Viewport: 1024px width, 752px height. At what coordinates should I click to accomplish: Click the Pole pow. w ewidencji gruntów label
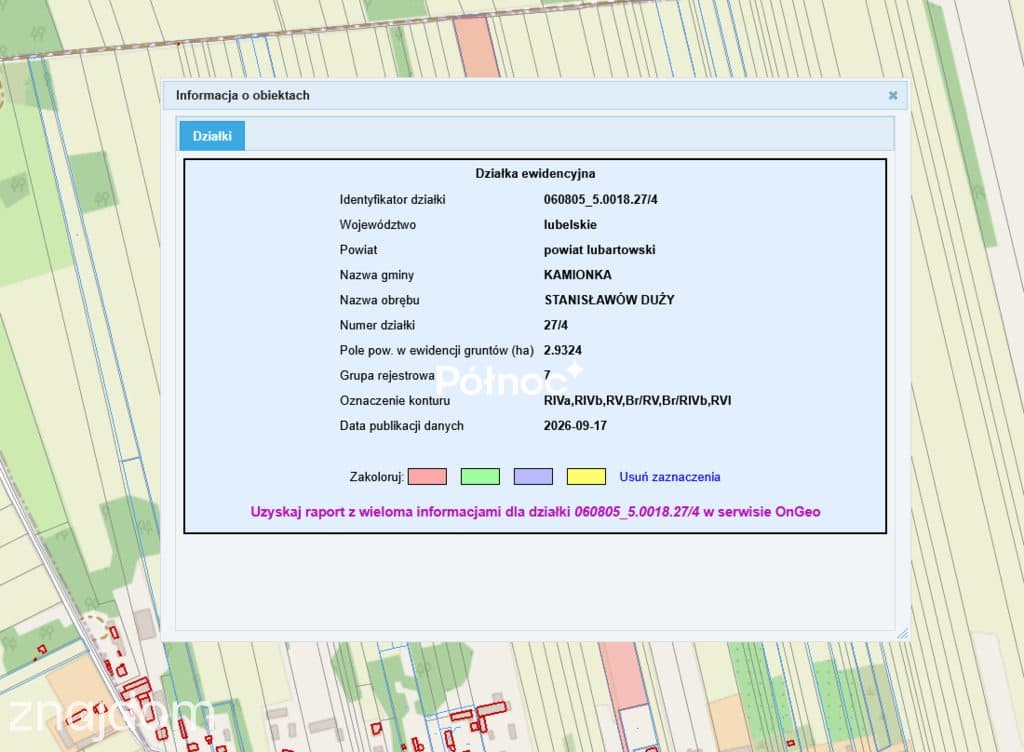436,351
